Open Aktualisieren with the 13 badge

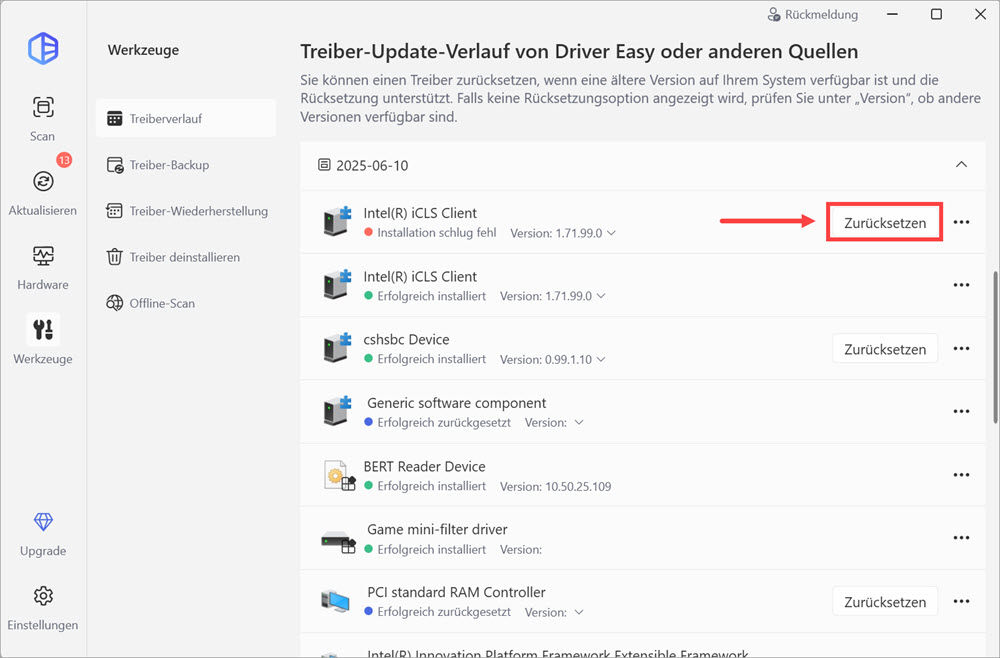43,181
